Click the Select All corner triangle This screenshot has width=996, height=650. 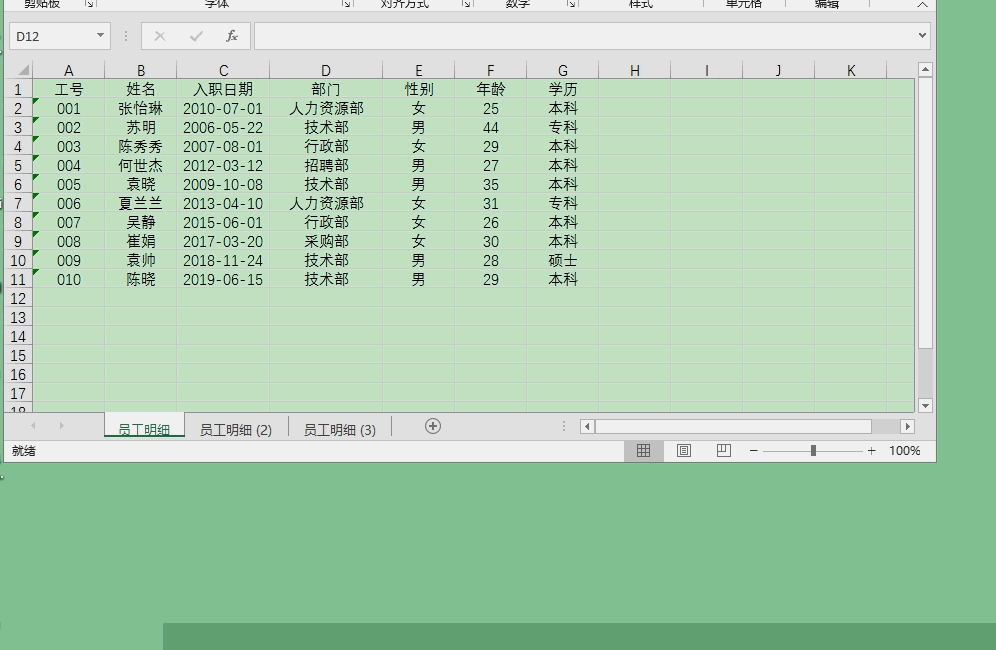(22, 70)
